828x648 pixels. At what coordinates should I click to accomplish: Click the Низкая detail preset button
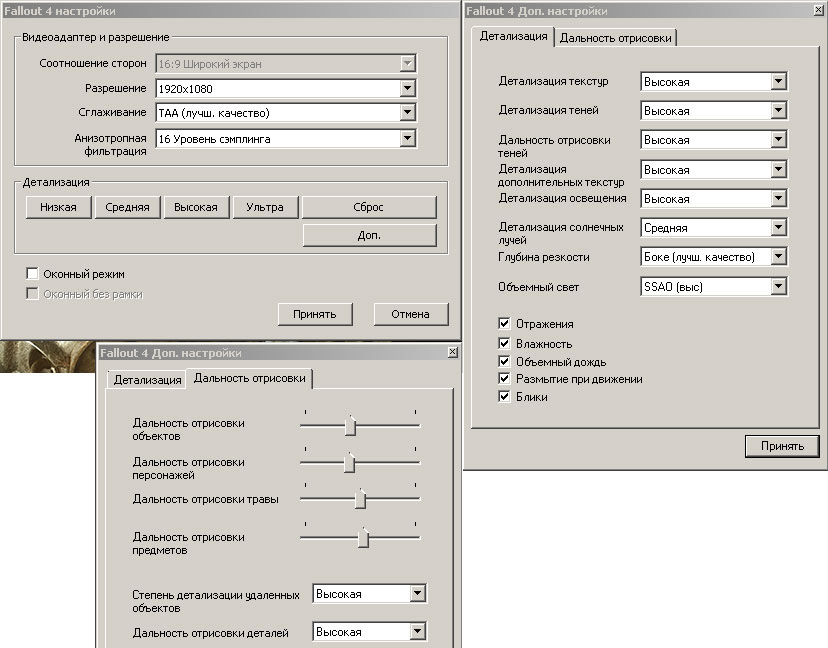click(58, 207)
